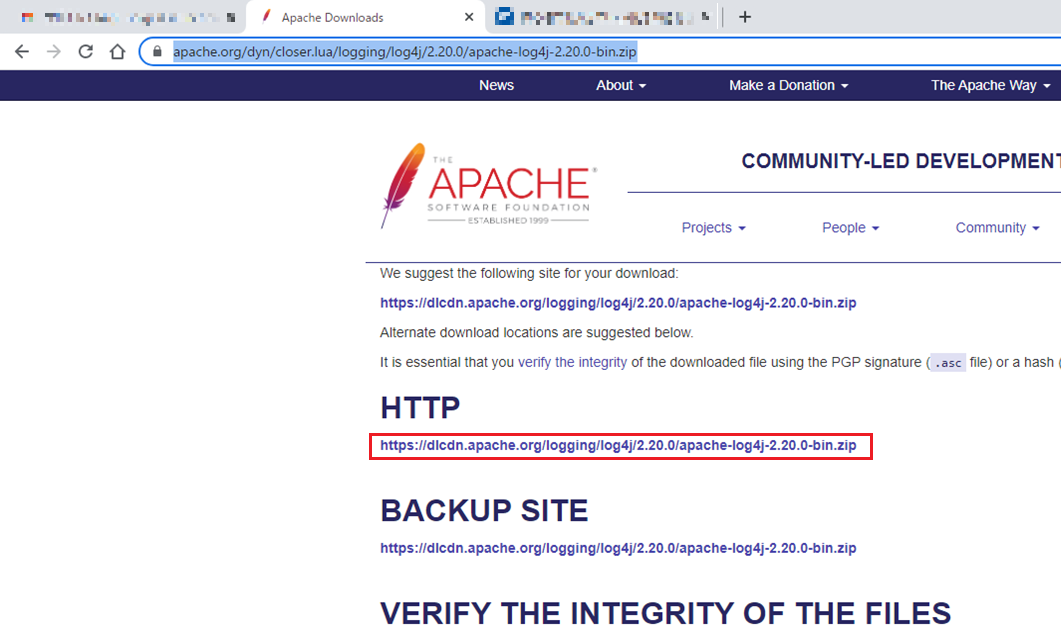Open the verify the integrity link
This screenshot has height=633, width=1061.
click(x=572, y=362)
